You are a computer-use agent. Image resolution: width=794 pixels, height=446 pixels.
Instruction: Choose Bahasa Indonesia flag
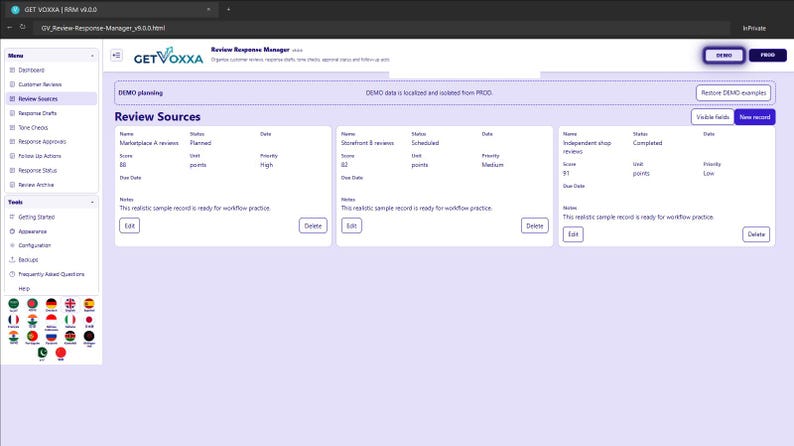pyautogui.click(x=51, y=322)
